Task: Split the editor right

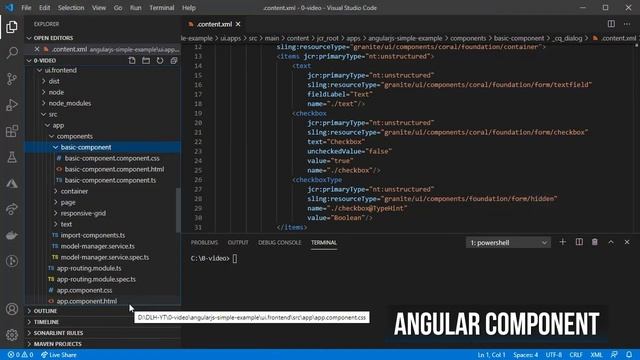Action: (611, 24)
